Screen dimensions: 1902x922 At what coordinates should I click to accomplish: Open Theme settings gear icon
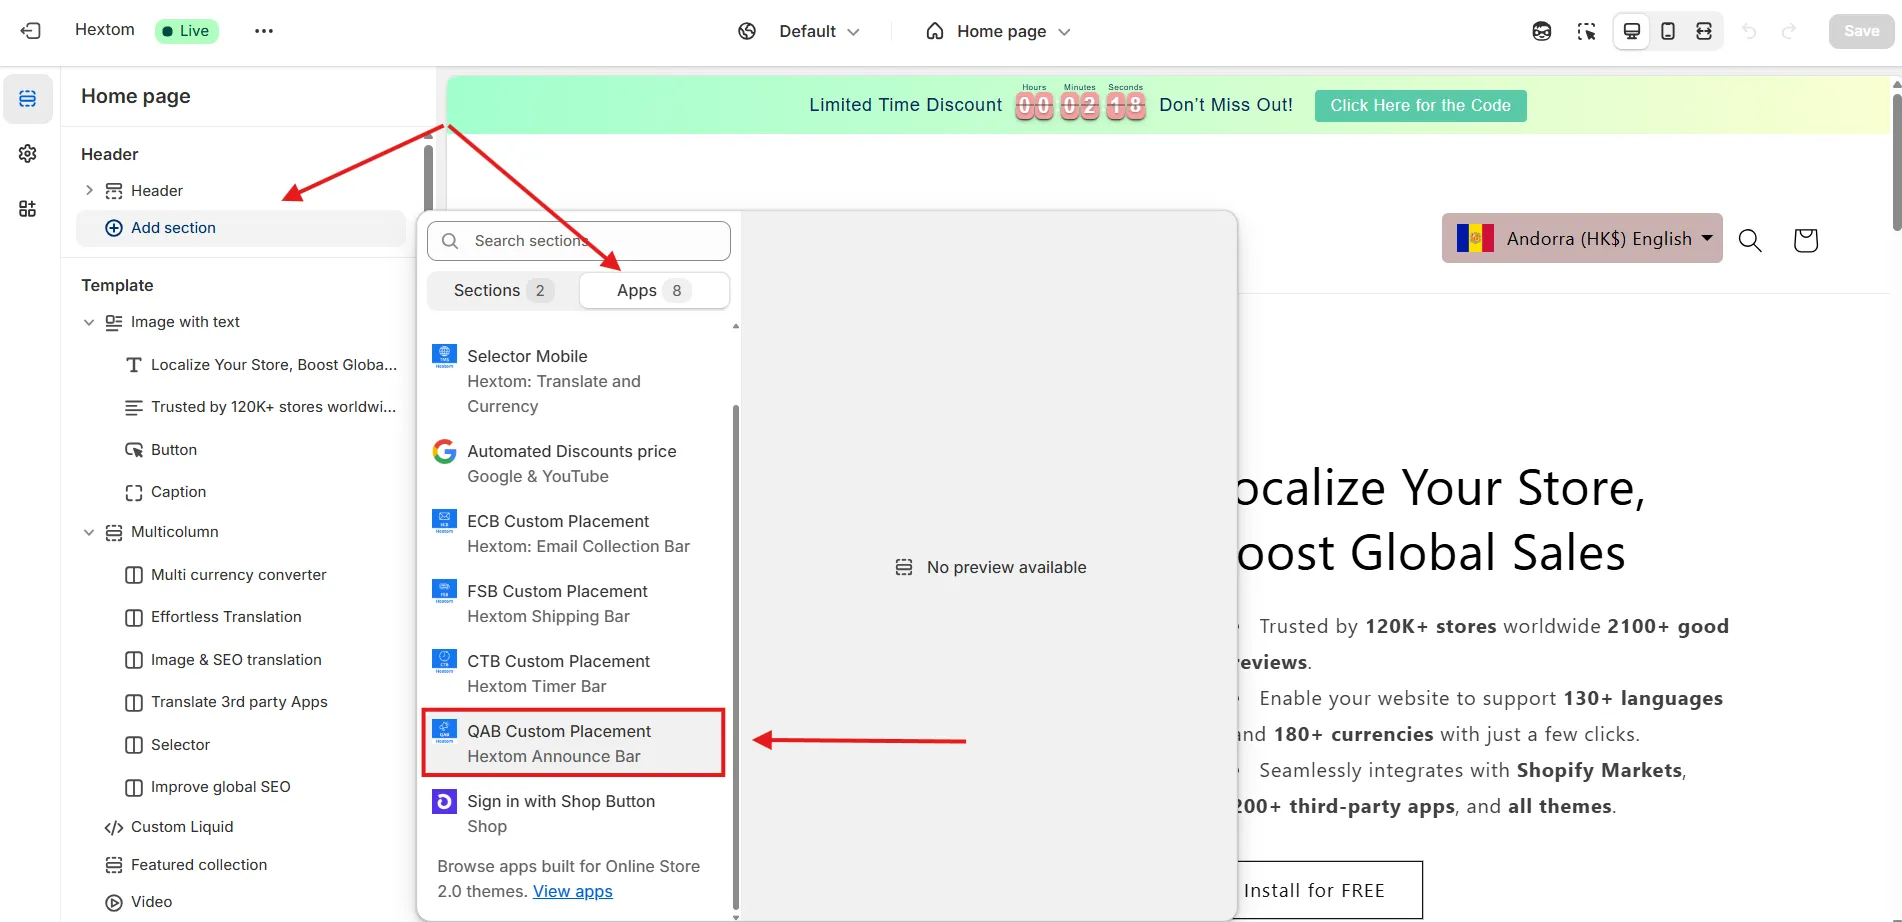click(28, 153)
